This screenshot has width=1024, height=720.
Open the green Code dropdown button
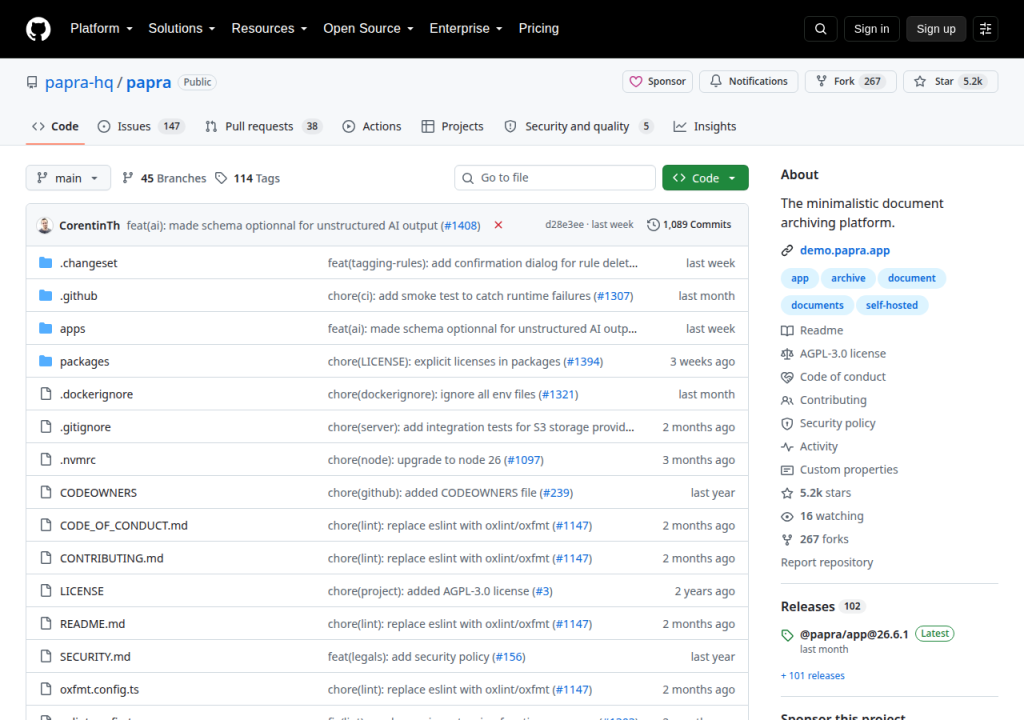coord(705,178)
